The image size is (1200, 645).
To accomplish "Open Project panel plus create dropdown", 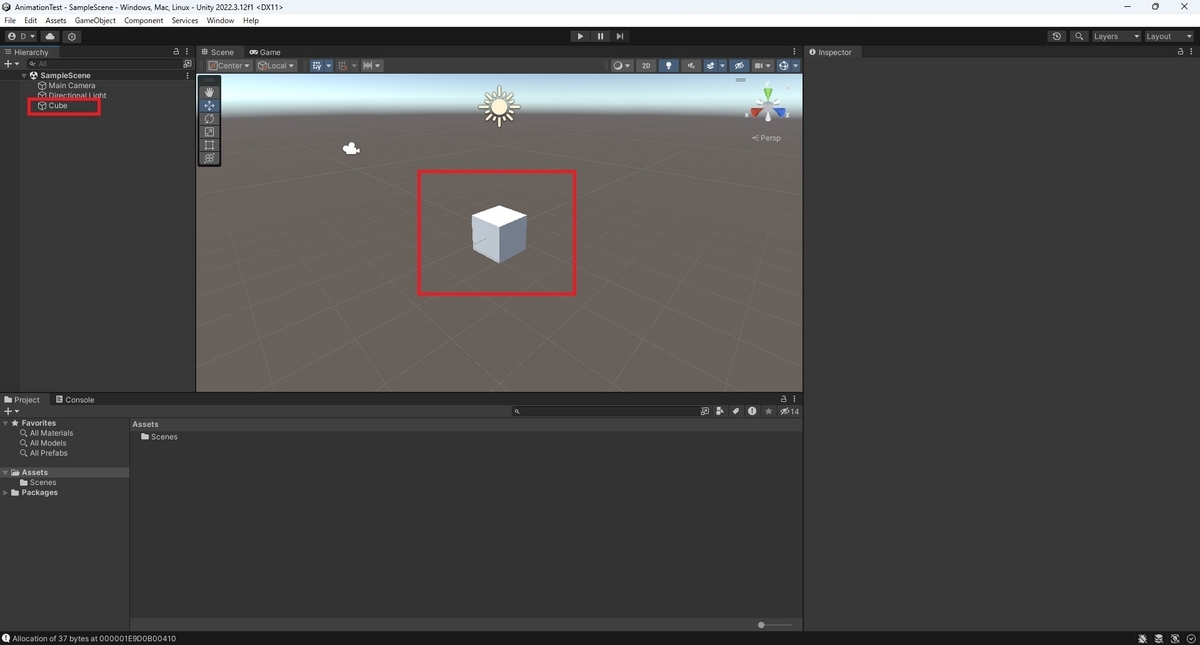I will pyautogui.click(x=12, y=411).
